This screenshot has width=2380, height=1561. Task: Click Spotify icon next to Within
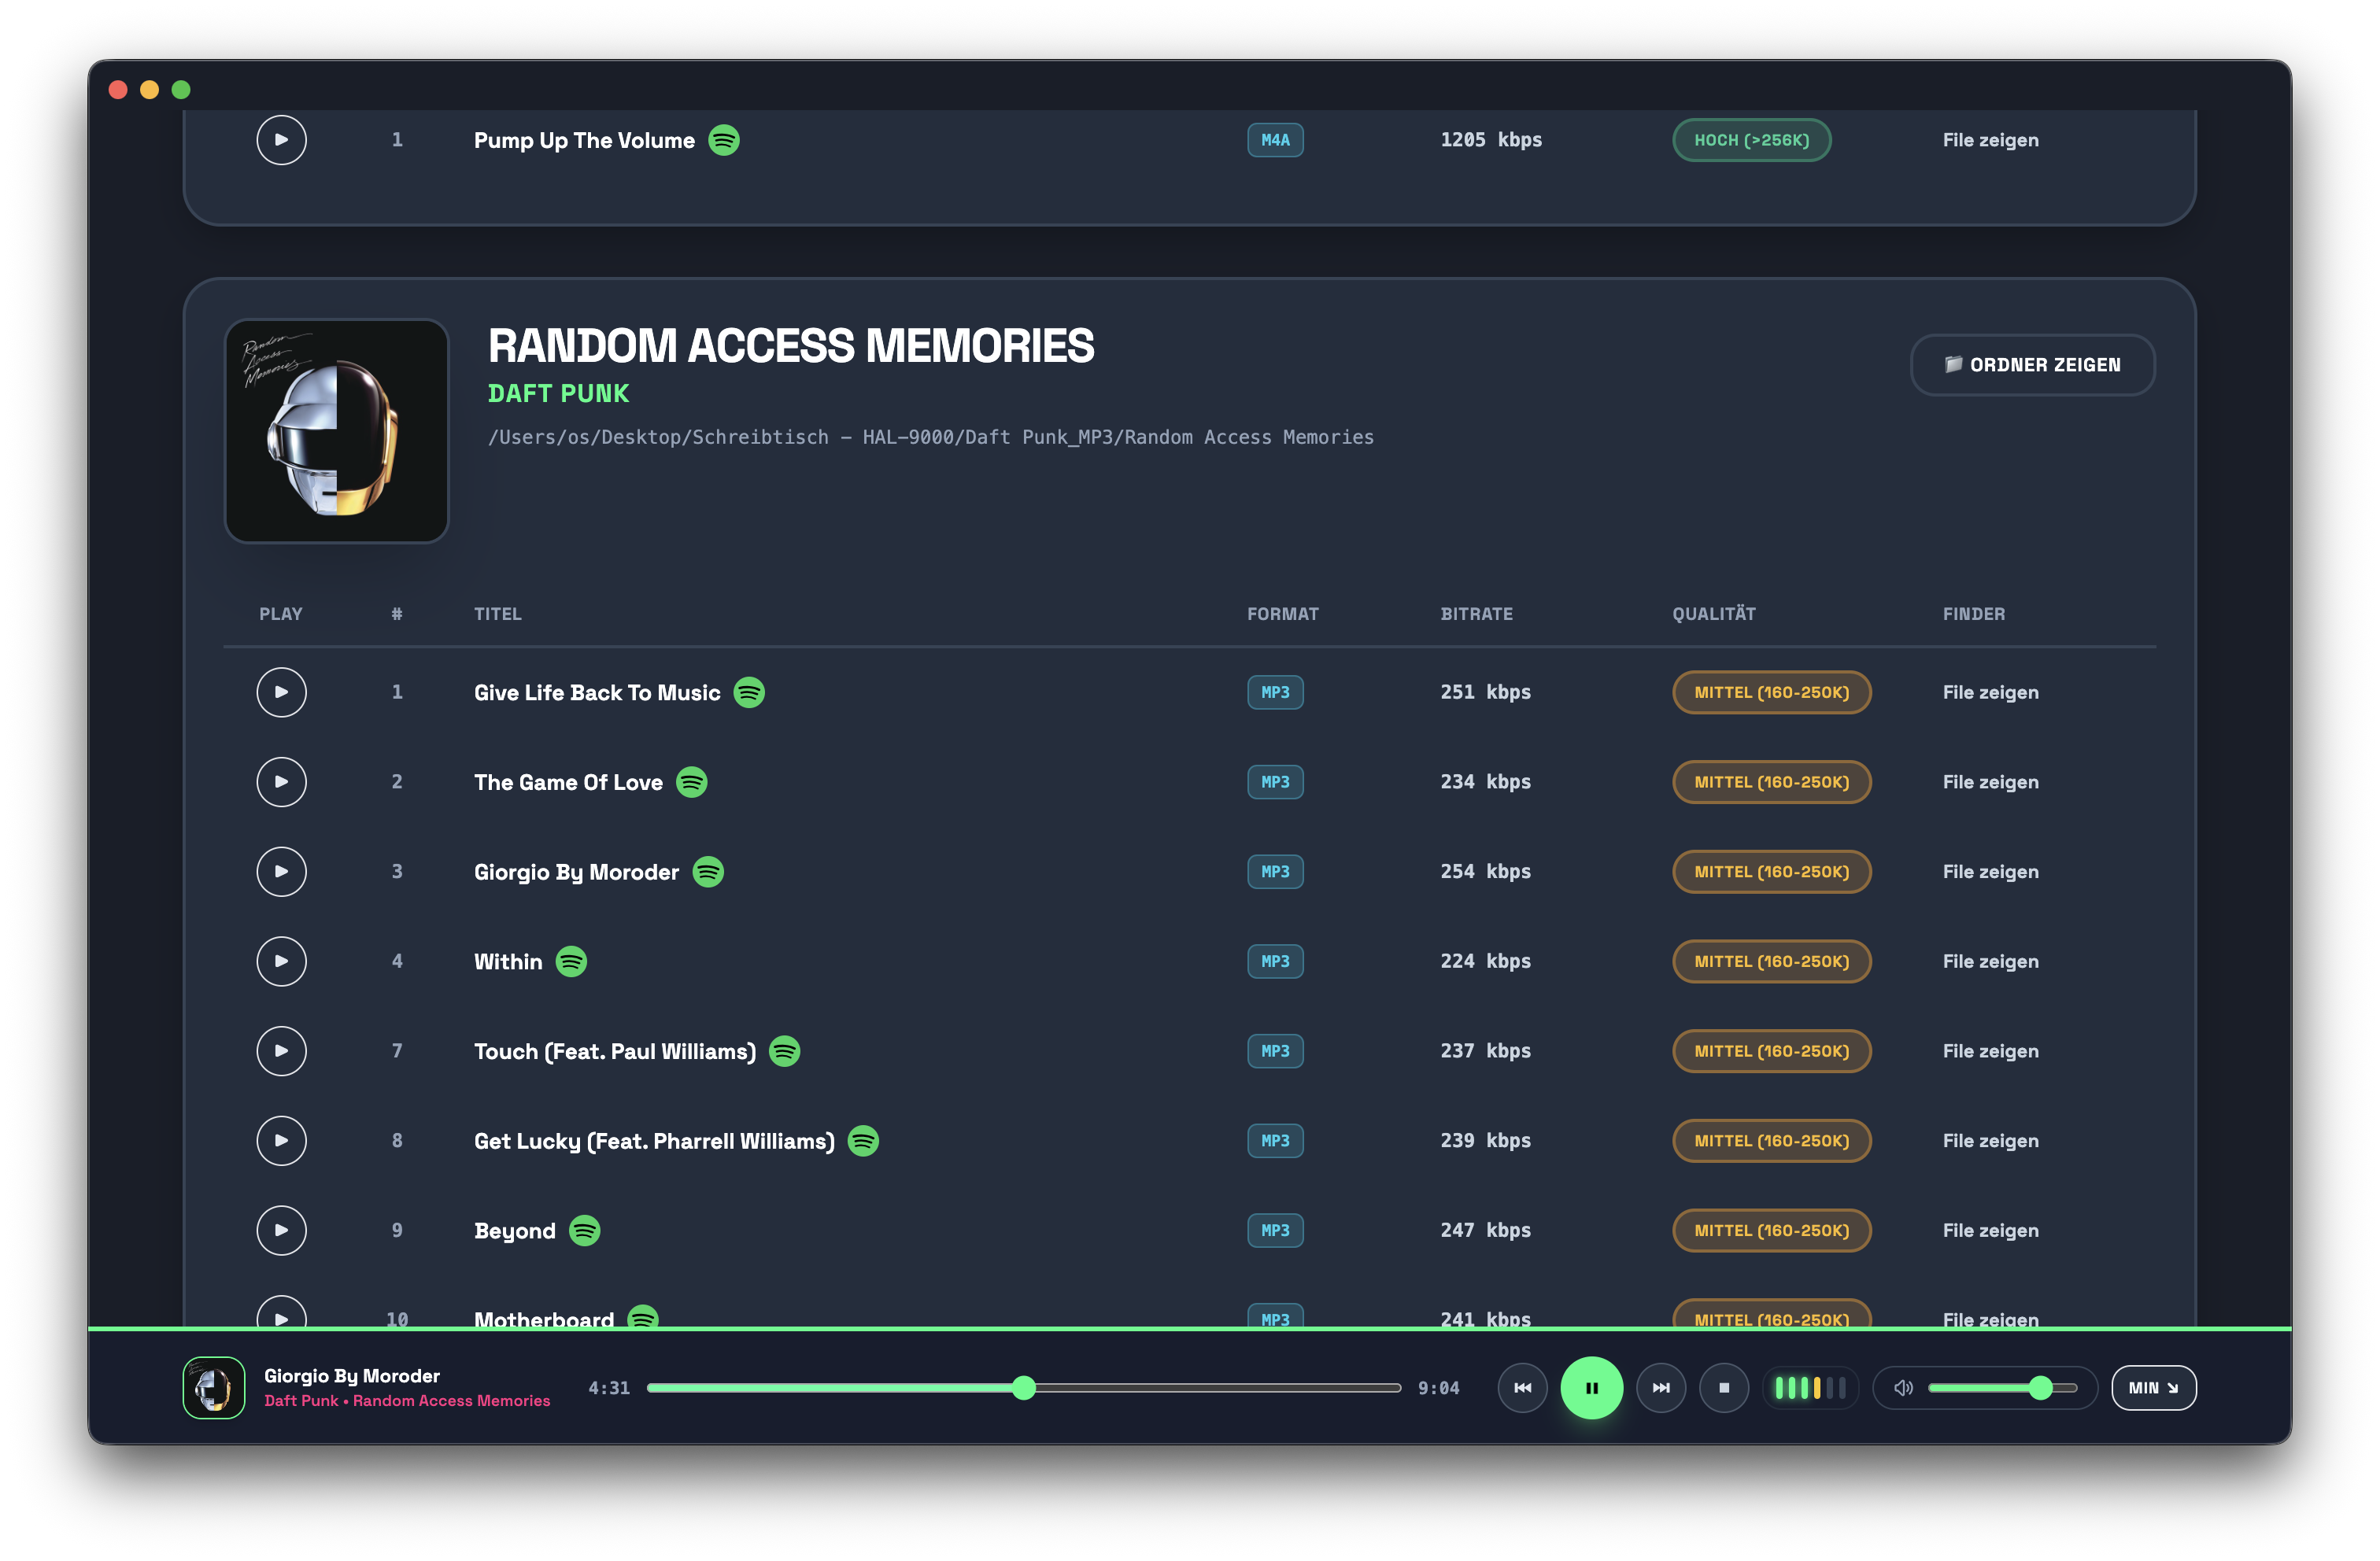(x=571, y=961)
